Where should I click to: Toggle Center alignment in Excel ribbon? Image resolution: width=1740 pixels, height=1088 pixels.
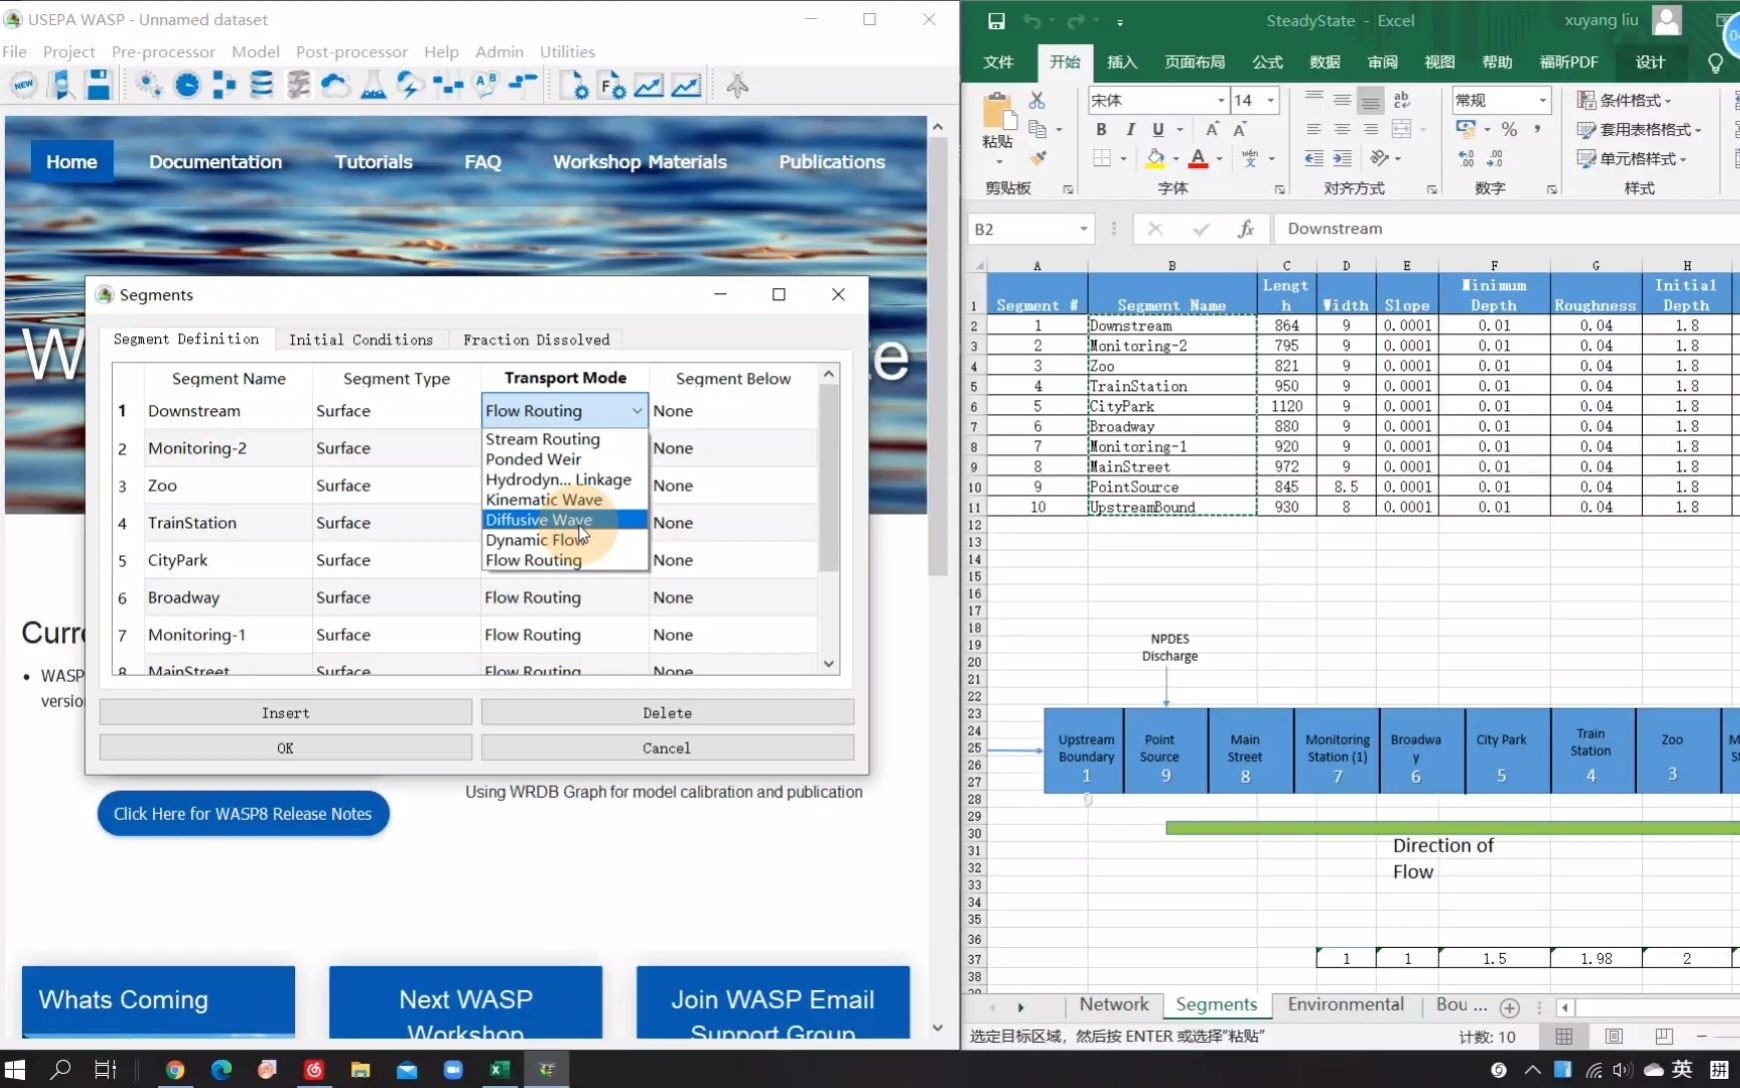[x=1342, y=129]
